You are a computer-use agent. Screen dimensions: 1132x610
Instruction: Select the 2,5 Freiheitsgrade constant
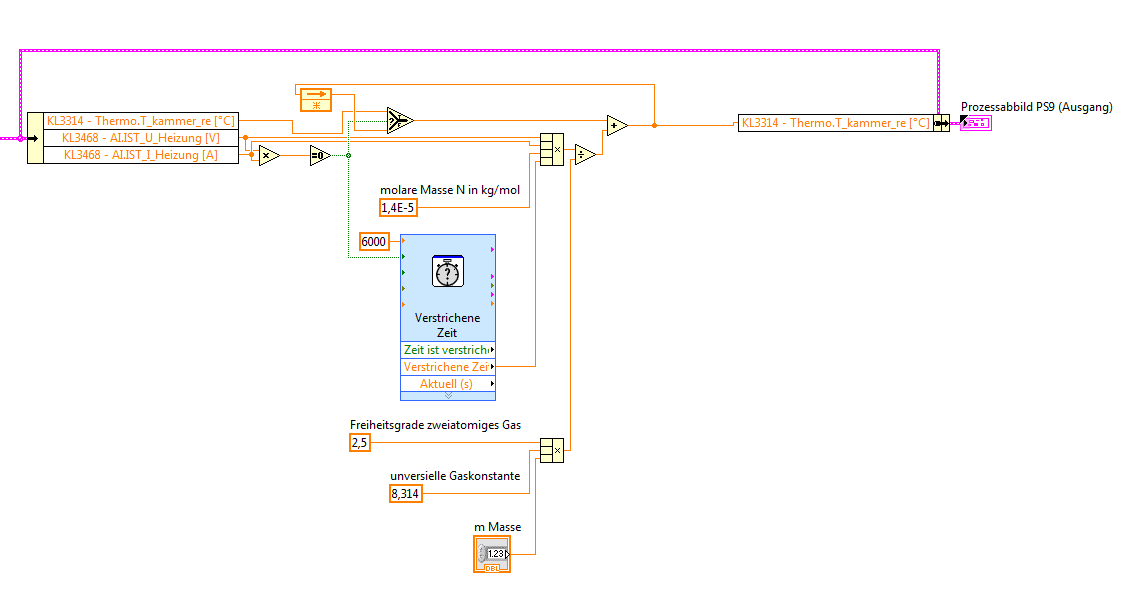[360, 443]
